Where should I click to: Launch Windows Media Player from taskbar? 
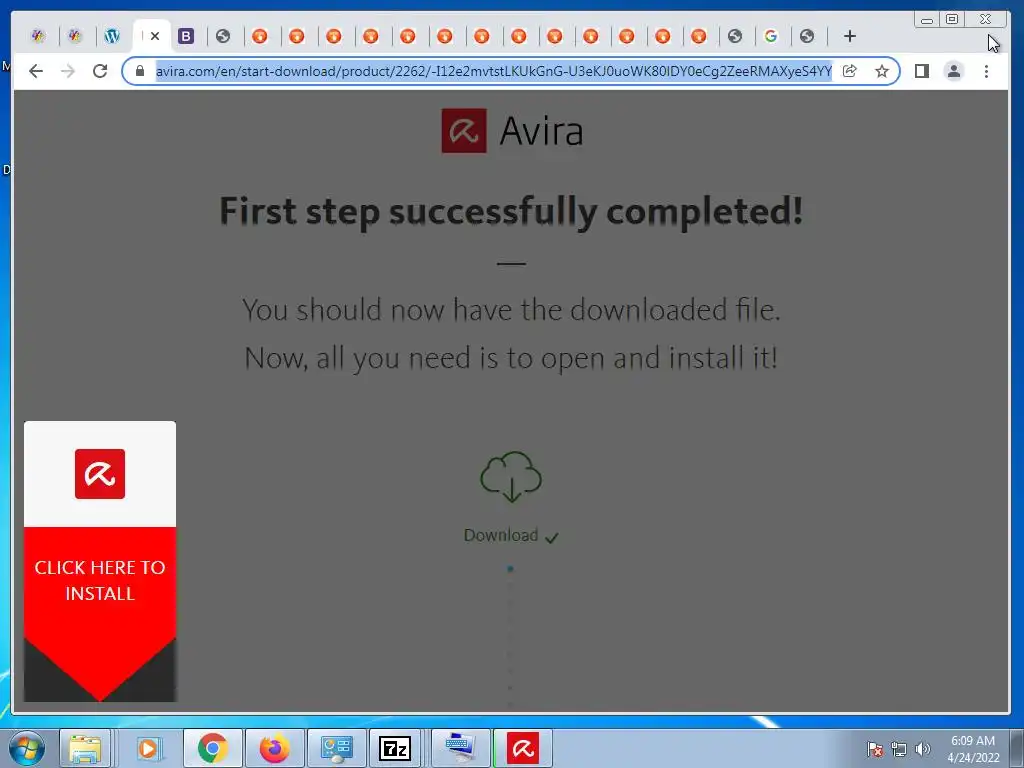click(148, 748)
